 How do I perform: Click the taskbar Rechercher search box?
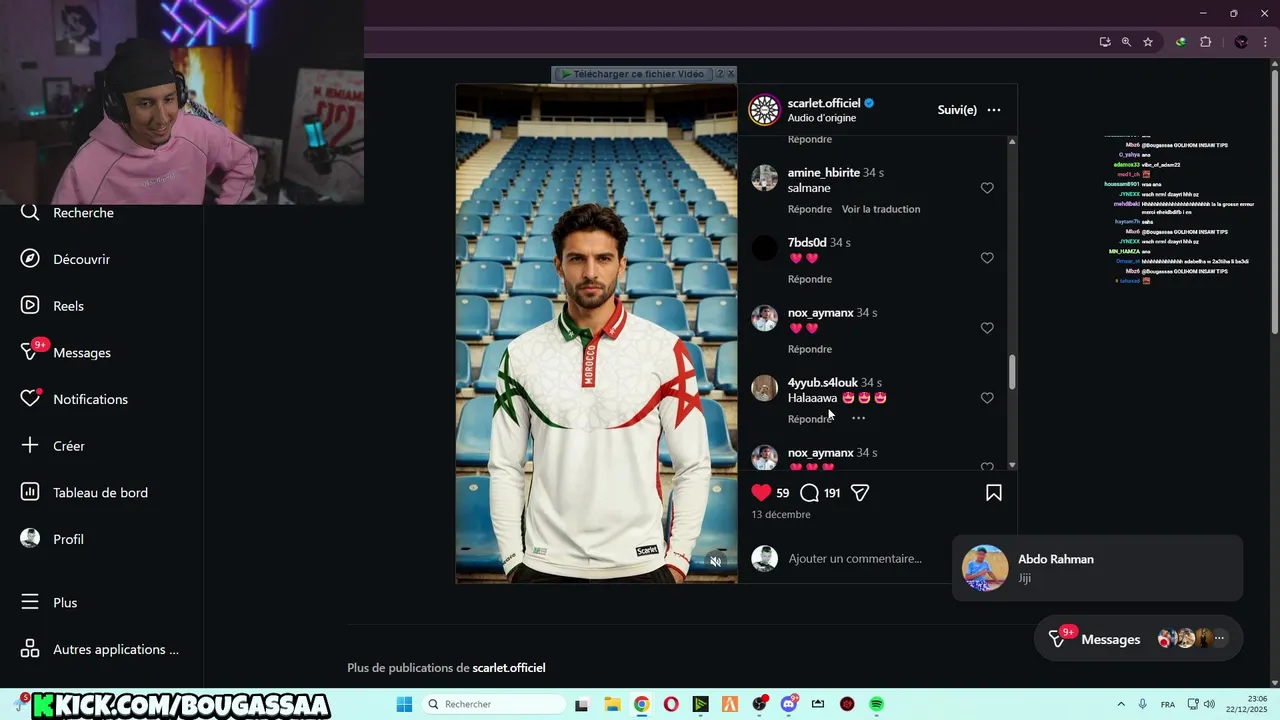[x=495, y=704]
